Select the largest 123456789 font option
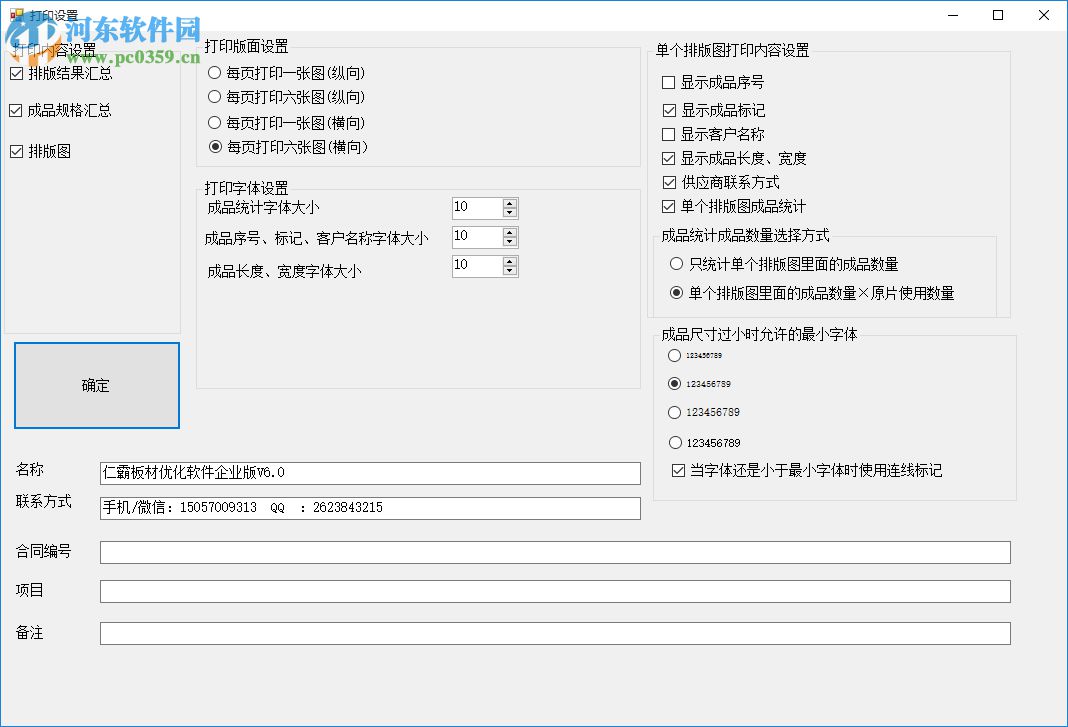This screenshot has height=727, width=1068. [675, 442]
